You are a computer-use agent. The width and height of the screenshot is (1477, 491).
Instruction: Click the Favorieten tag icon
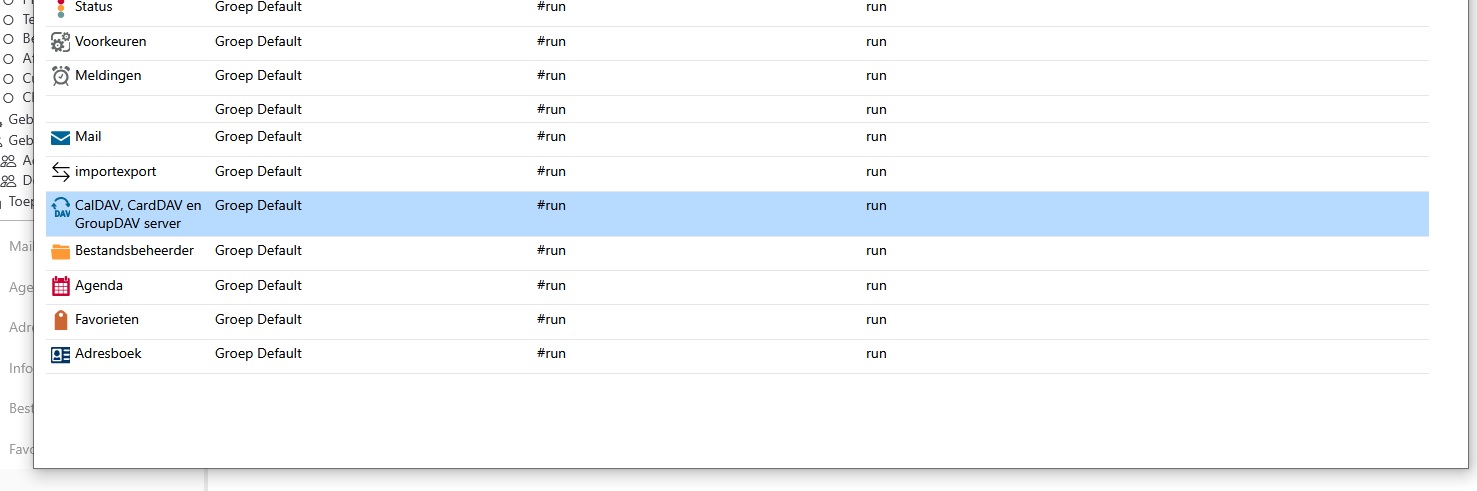pos(60,320)
